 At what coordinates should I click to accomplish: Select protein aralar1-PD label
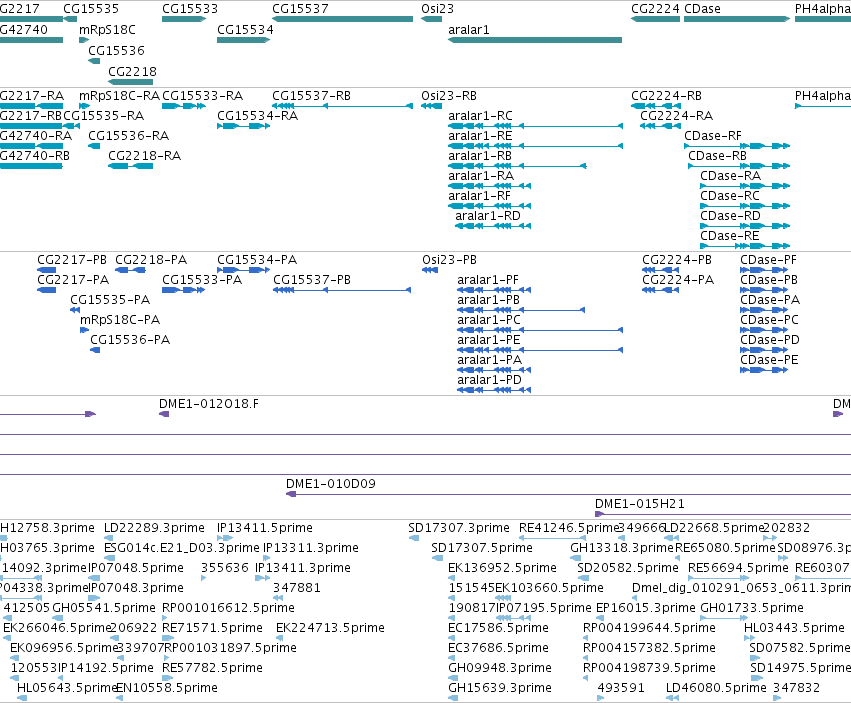[x=490, y=380]
